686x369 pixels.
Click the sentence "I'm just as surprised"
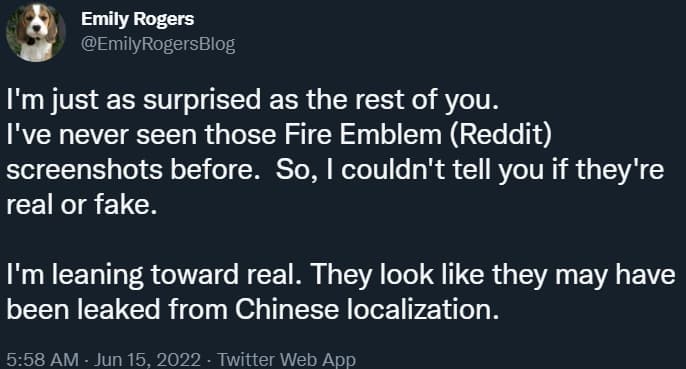coord(134,101)
